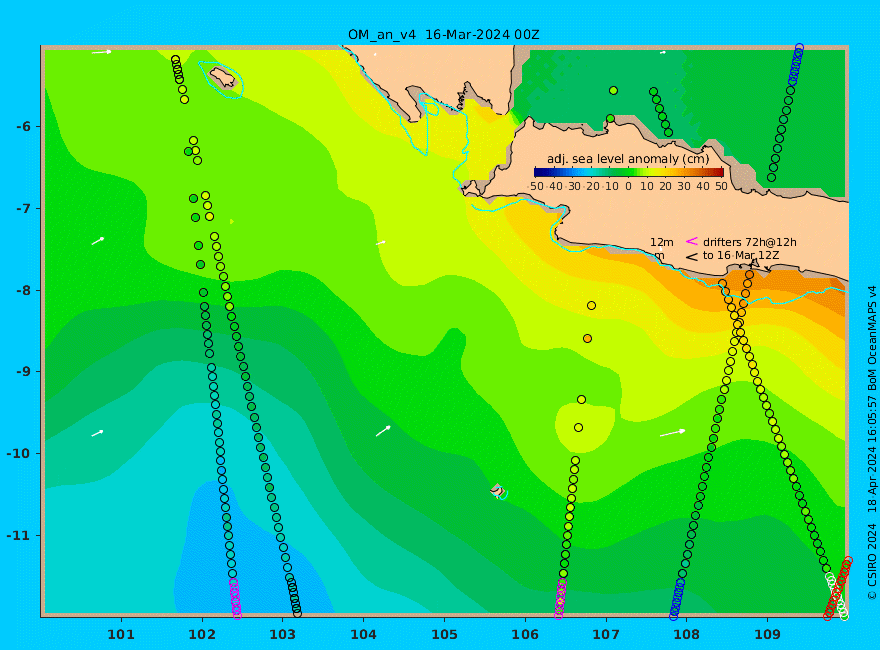Image resolution: width=880 pixels, height=650 pixels.
Task: Click the "12m" depth label in the legend
Action: 662,242
